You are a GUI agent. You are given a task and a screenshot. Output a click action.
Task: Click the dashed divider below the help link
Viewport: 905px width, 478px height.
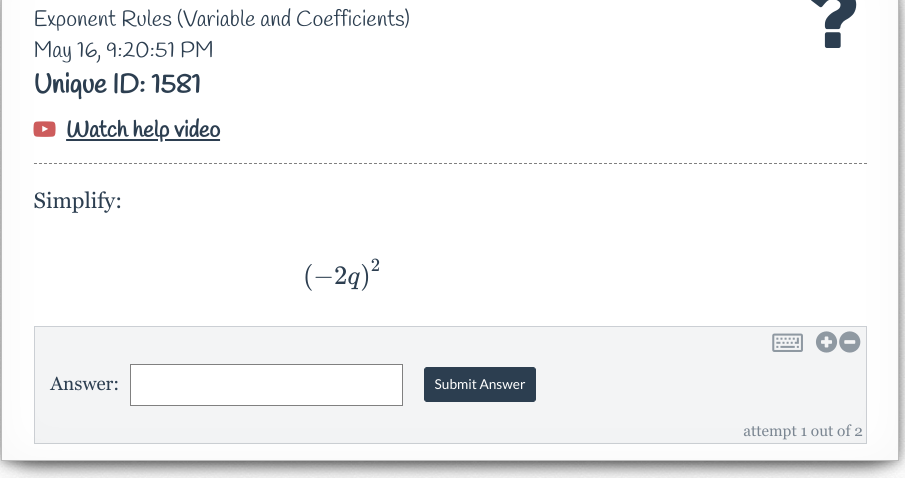coord(450,164)
